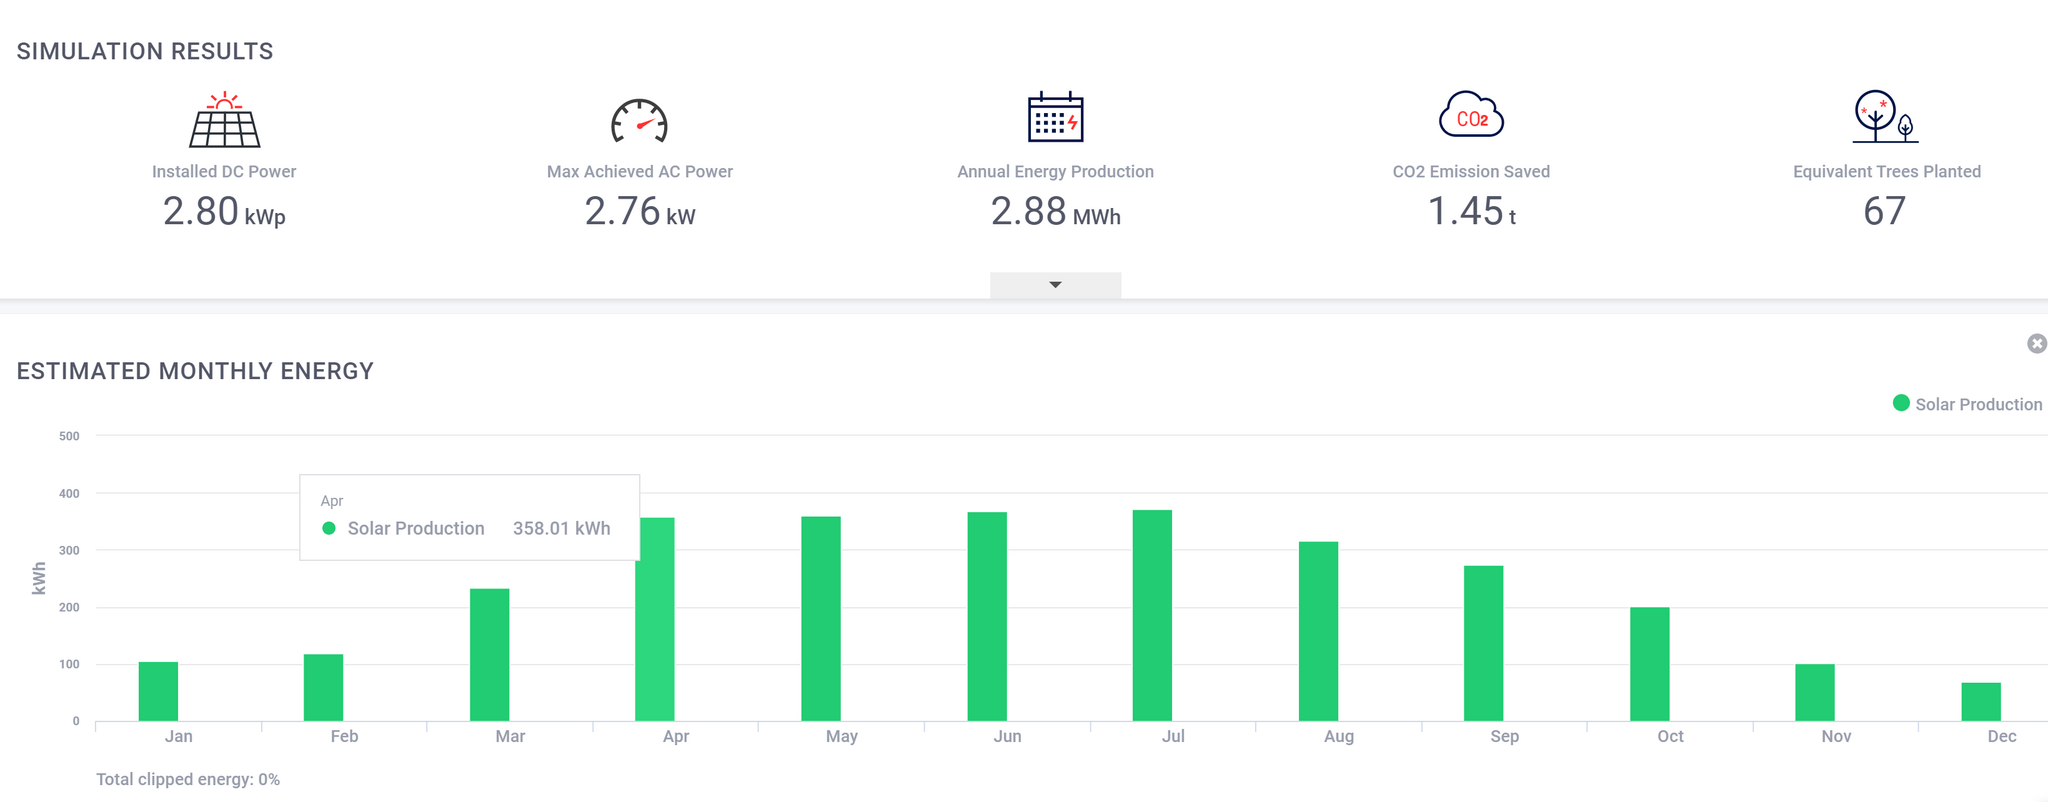Click the green Solar Production legend dot
The image size is (2048, 802).
pyautogui.click(x=1901, y=403)
